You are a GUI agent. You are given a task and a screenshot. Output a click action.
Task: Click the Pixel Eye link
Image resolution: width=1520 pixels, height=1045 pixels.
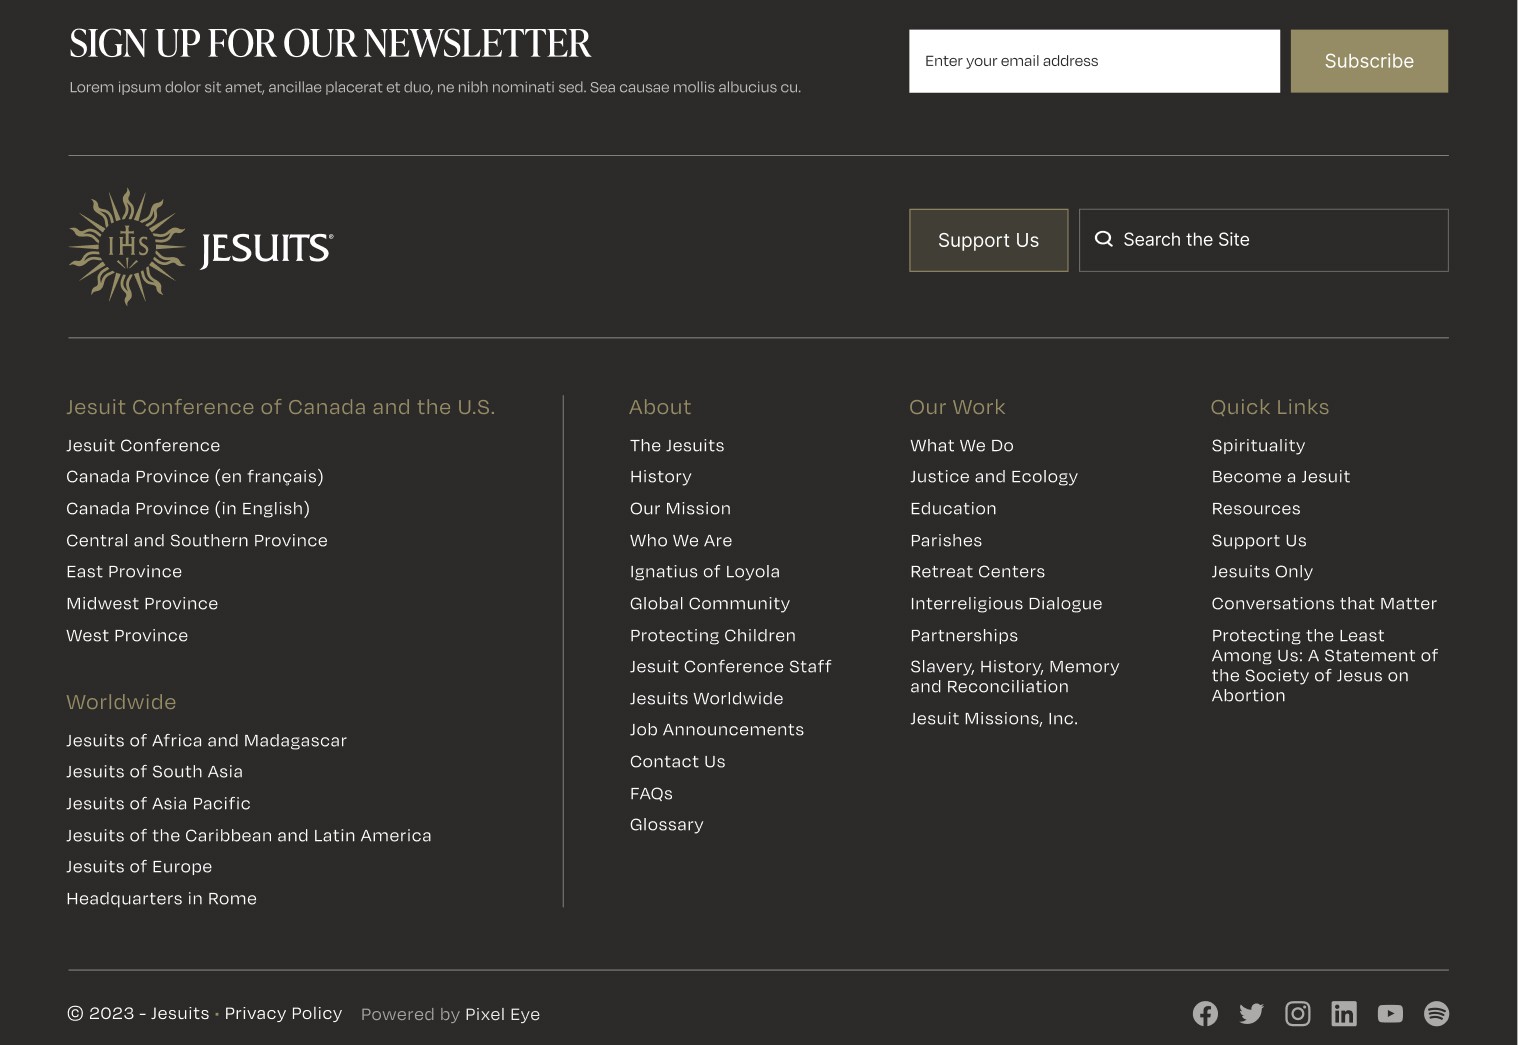click(x=502, y=1014)
